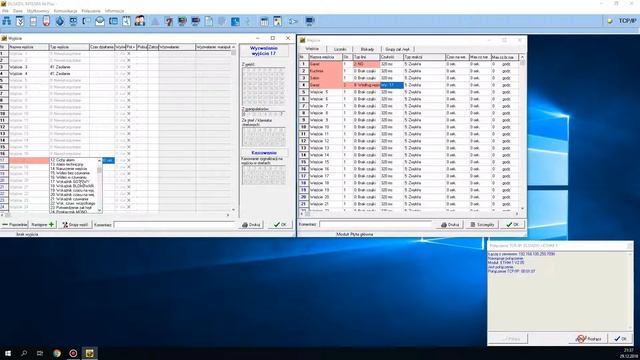The image size is (640, 360).
Task: Click Rozłącz in the connection window
Action: 588,339
